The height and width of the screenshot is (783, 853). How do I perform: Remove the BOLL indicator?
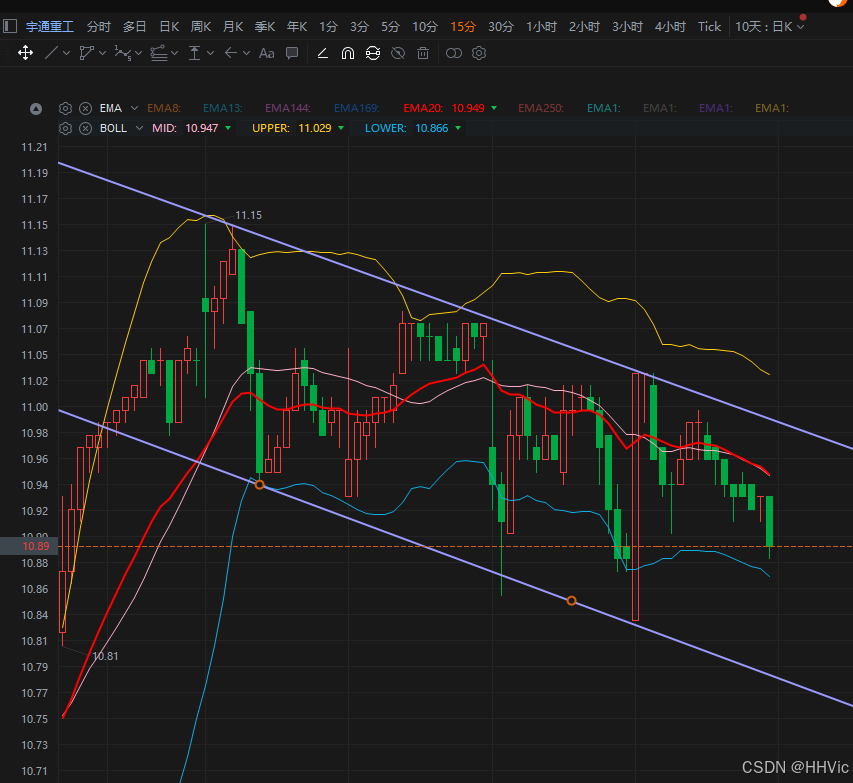85,128
